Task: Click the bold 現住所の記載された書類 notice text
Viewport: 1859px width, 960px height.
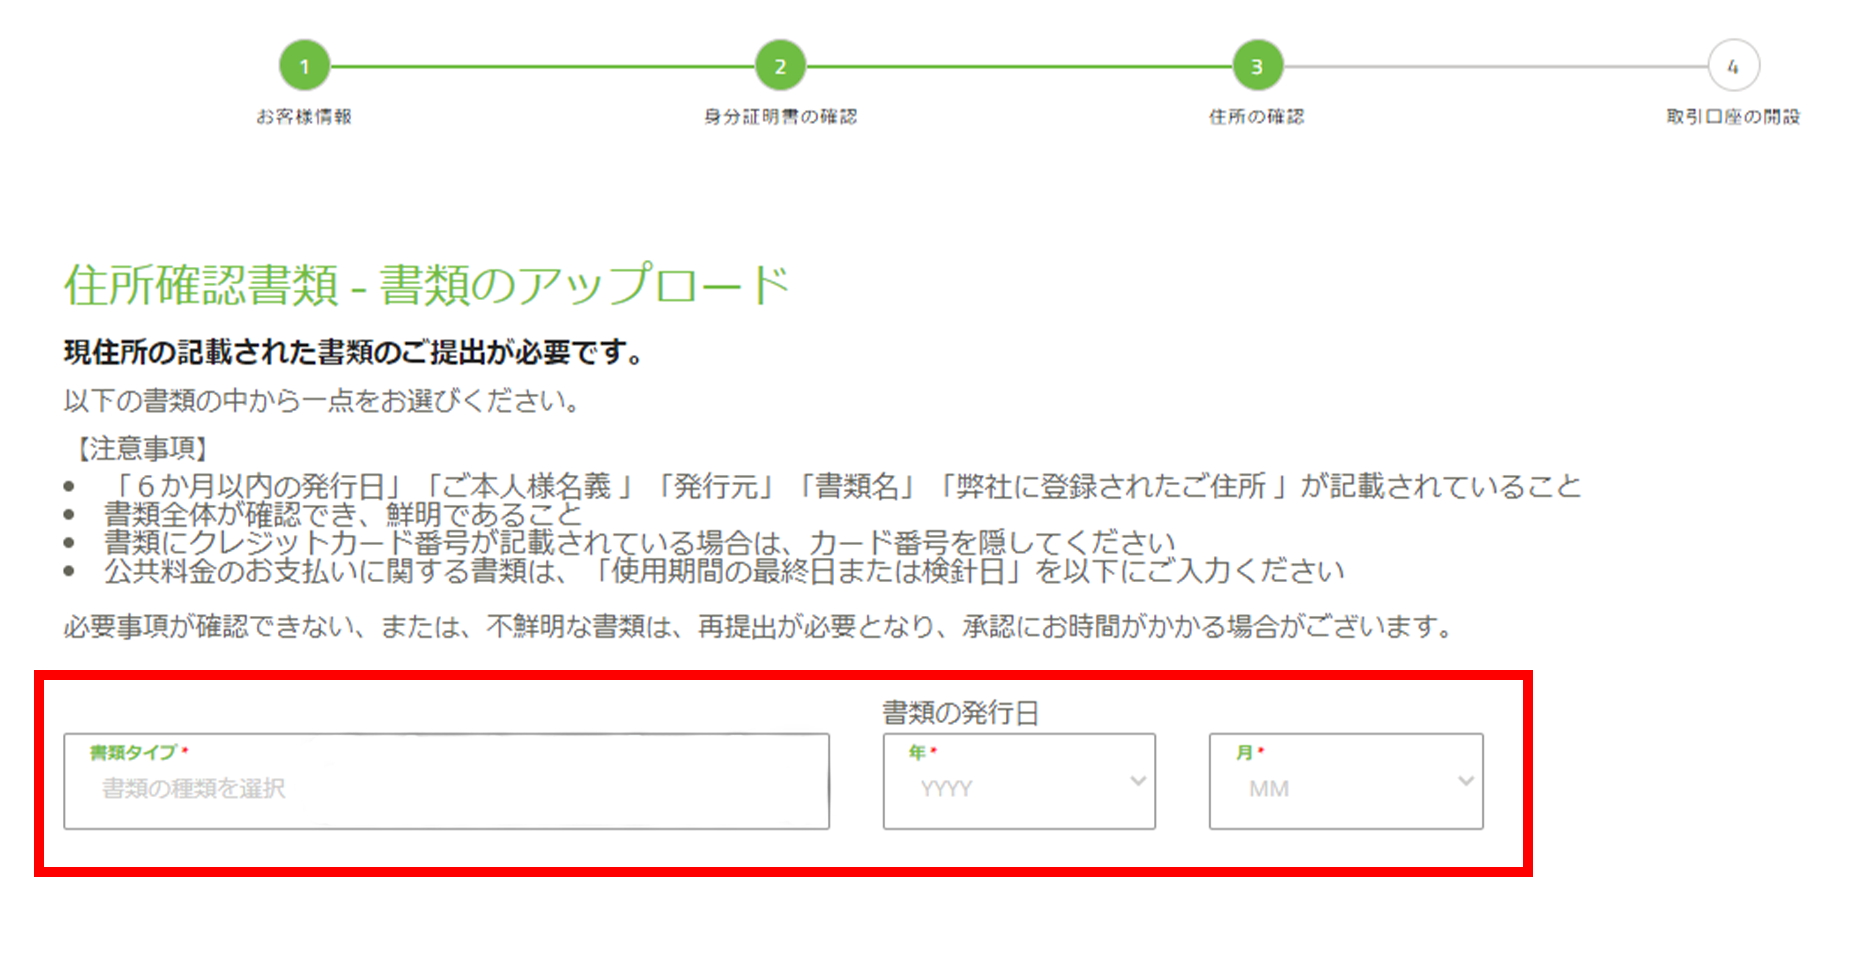Action: [353, 352]
